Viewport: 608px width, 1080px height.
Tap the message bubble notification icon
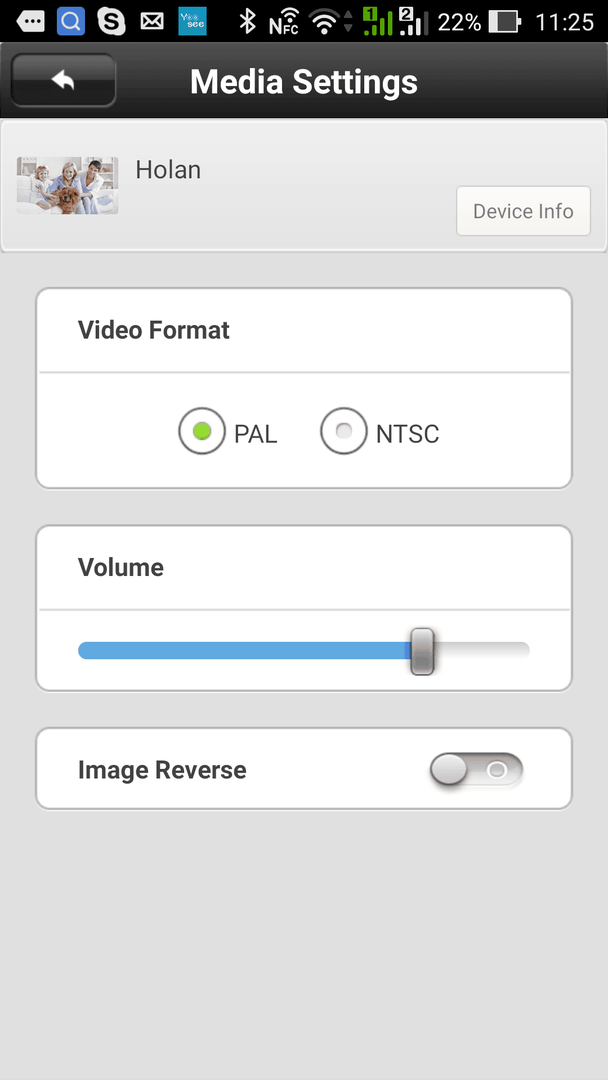tap(30, 22)
